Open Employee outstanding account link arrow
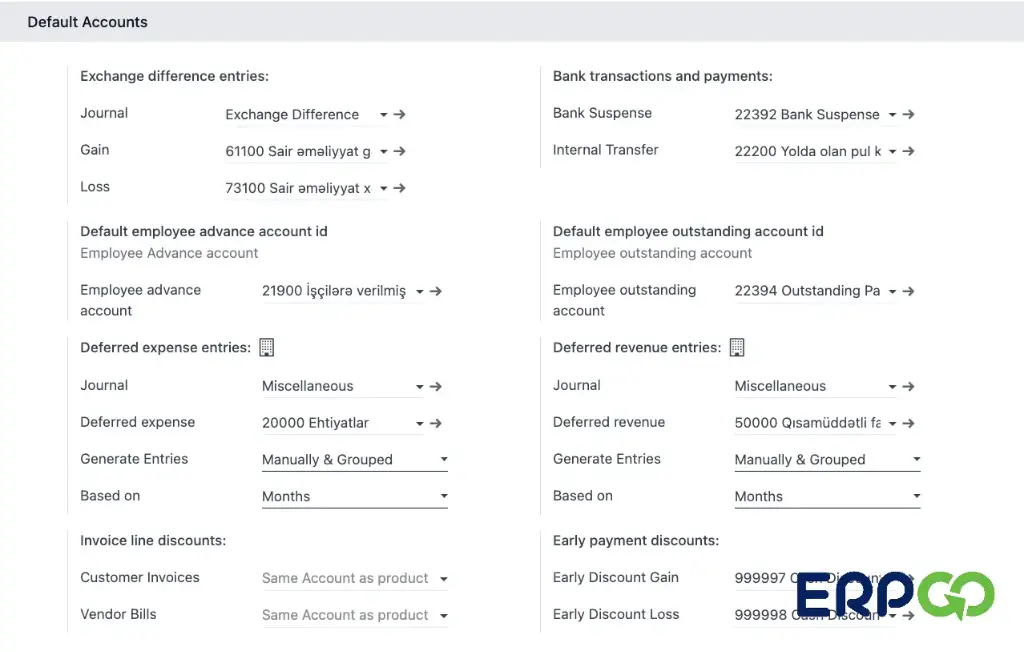Screen dimensions: 1024x651 click(908, 291)
